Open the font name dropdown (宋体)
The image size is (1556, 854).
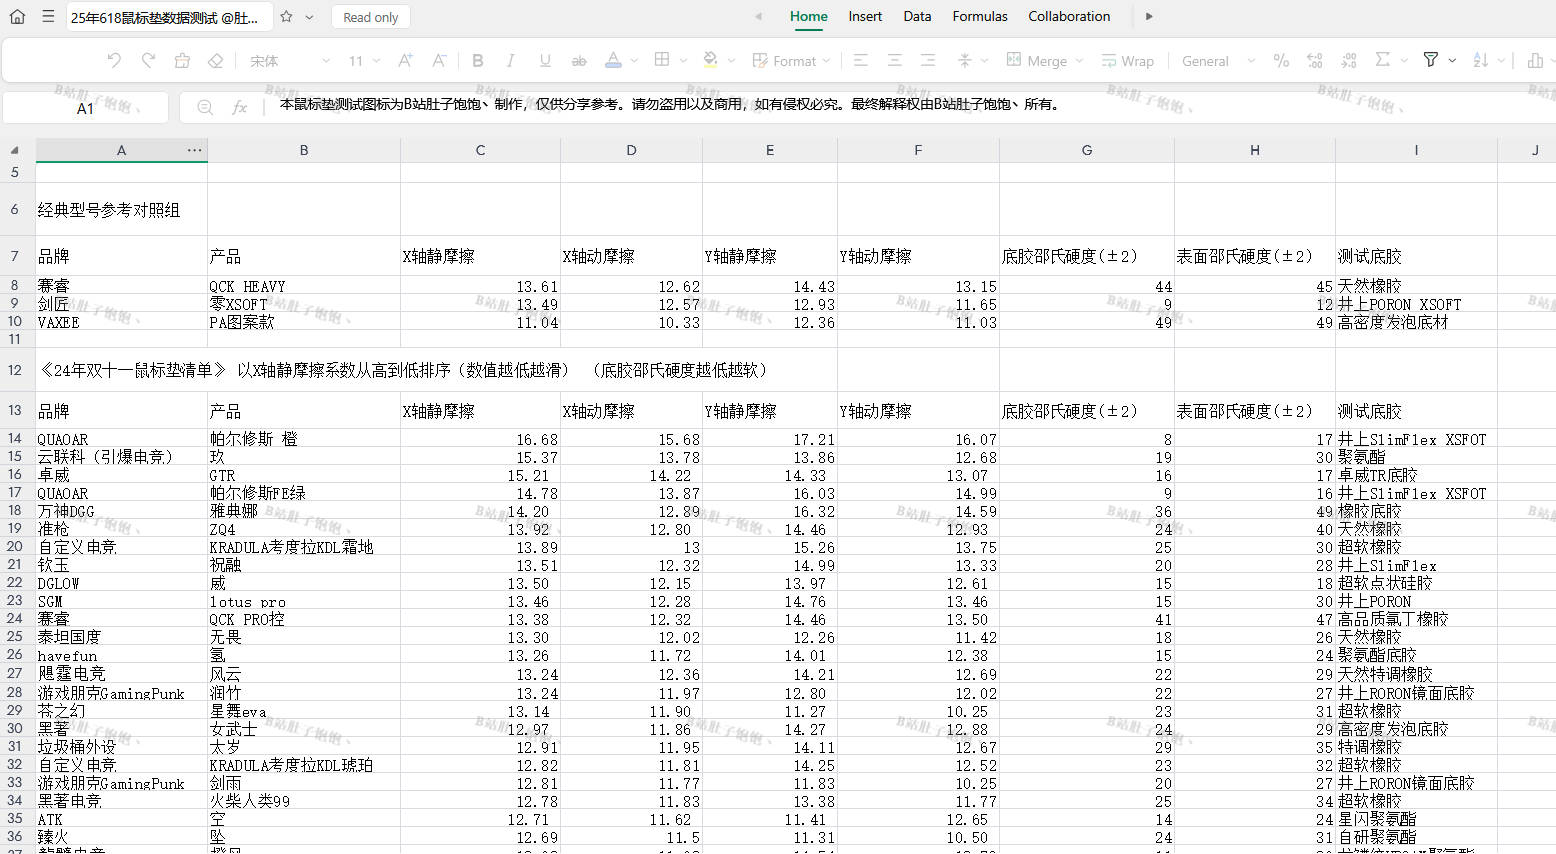(290, 61)
